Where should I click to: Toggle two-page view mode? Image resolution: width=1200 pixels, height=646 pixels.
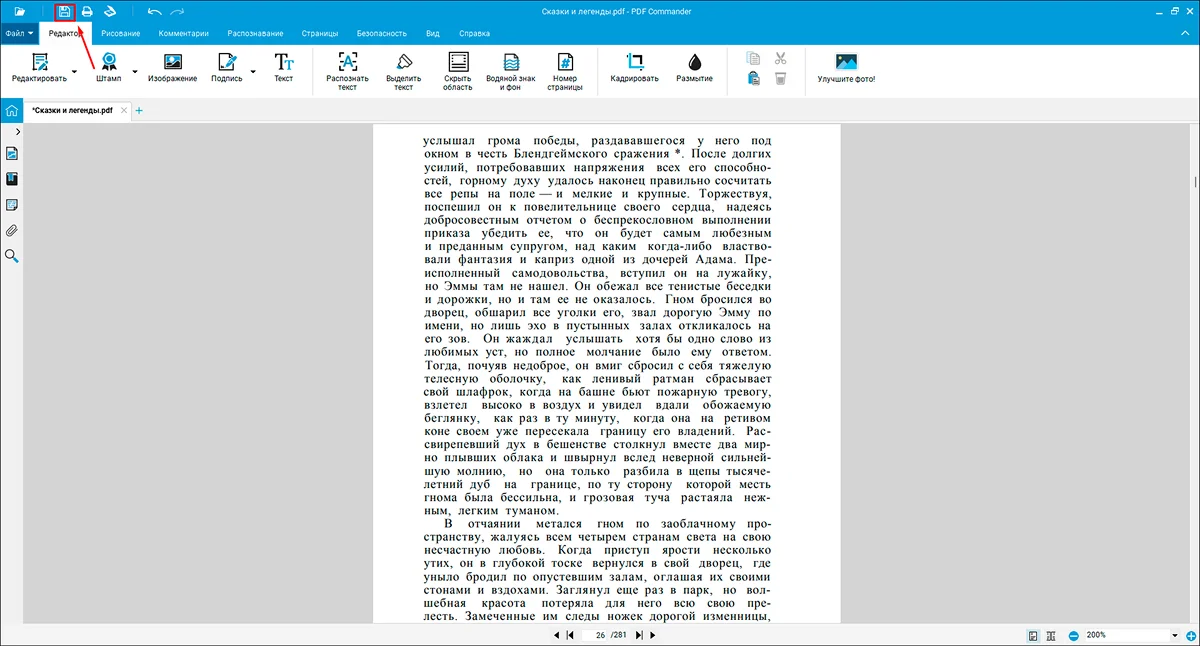point(1051,636)
